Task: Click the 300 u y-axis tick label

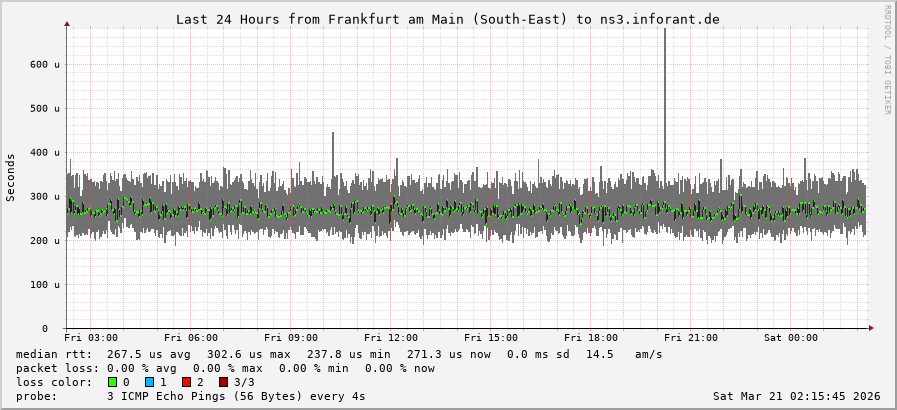Action: [x=44, y=197]
